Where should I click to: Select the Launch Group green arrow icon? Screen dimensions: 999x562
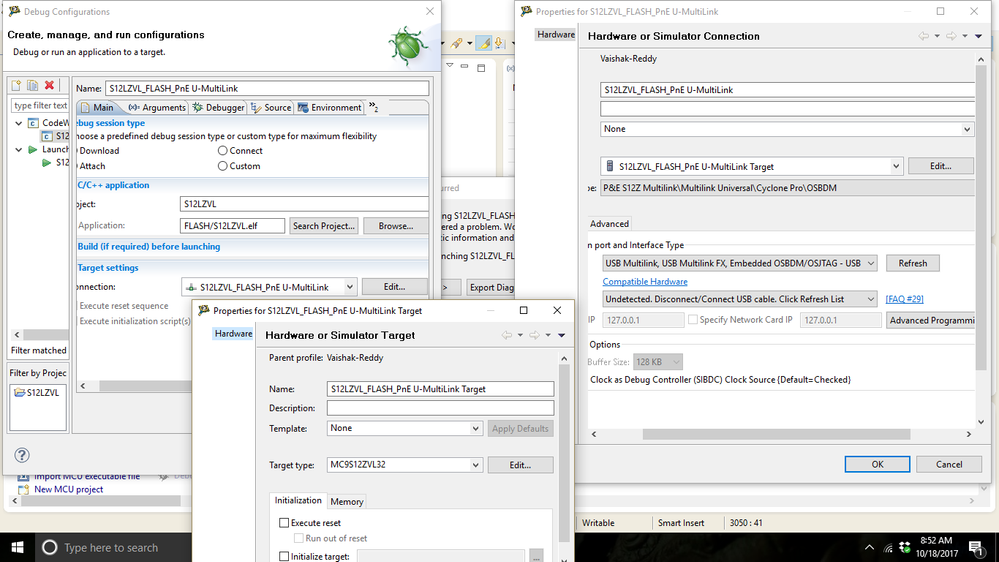point(33,150)
